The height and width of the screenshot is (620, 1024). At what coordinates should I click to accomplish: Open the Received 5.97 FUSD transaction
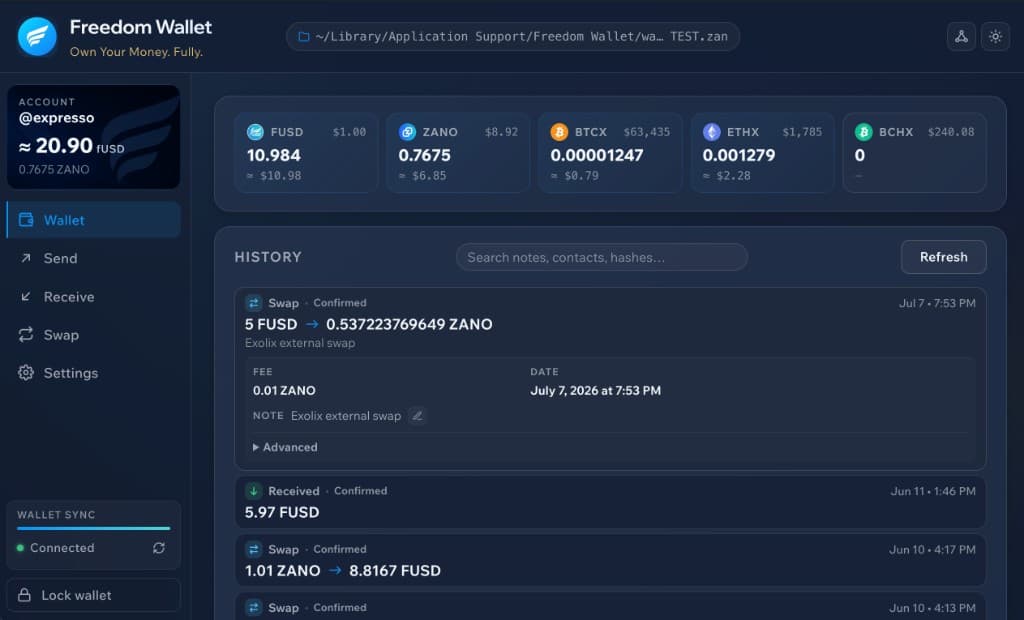tap(610, 502)
